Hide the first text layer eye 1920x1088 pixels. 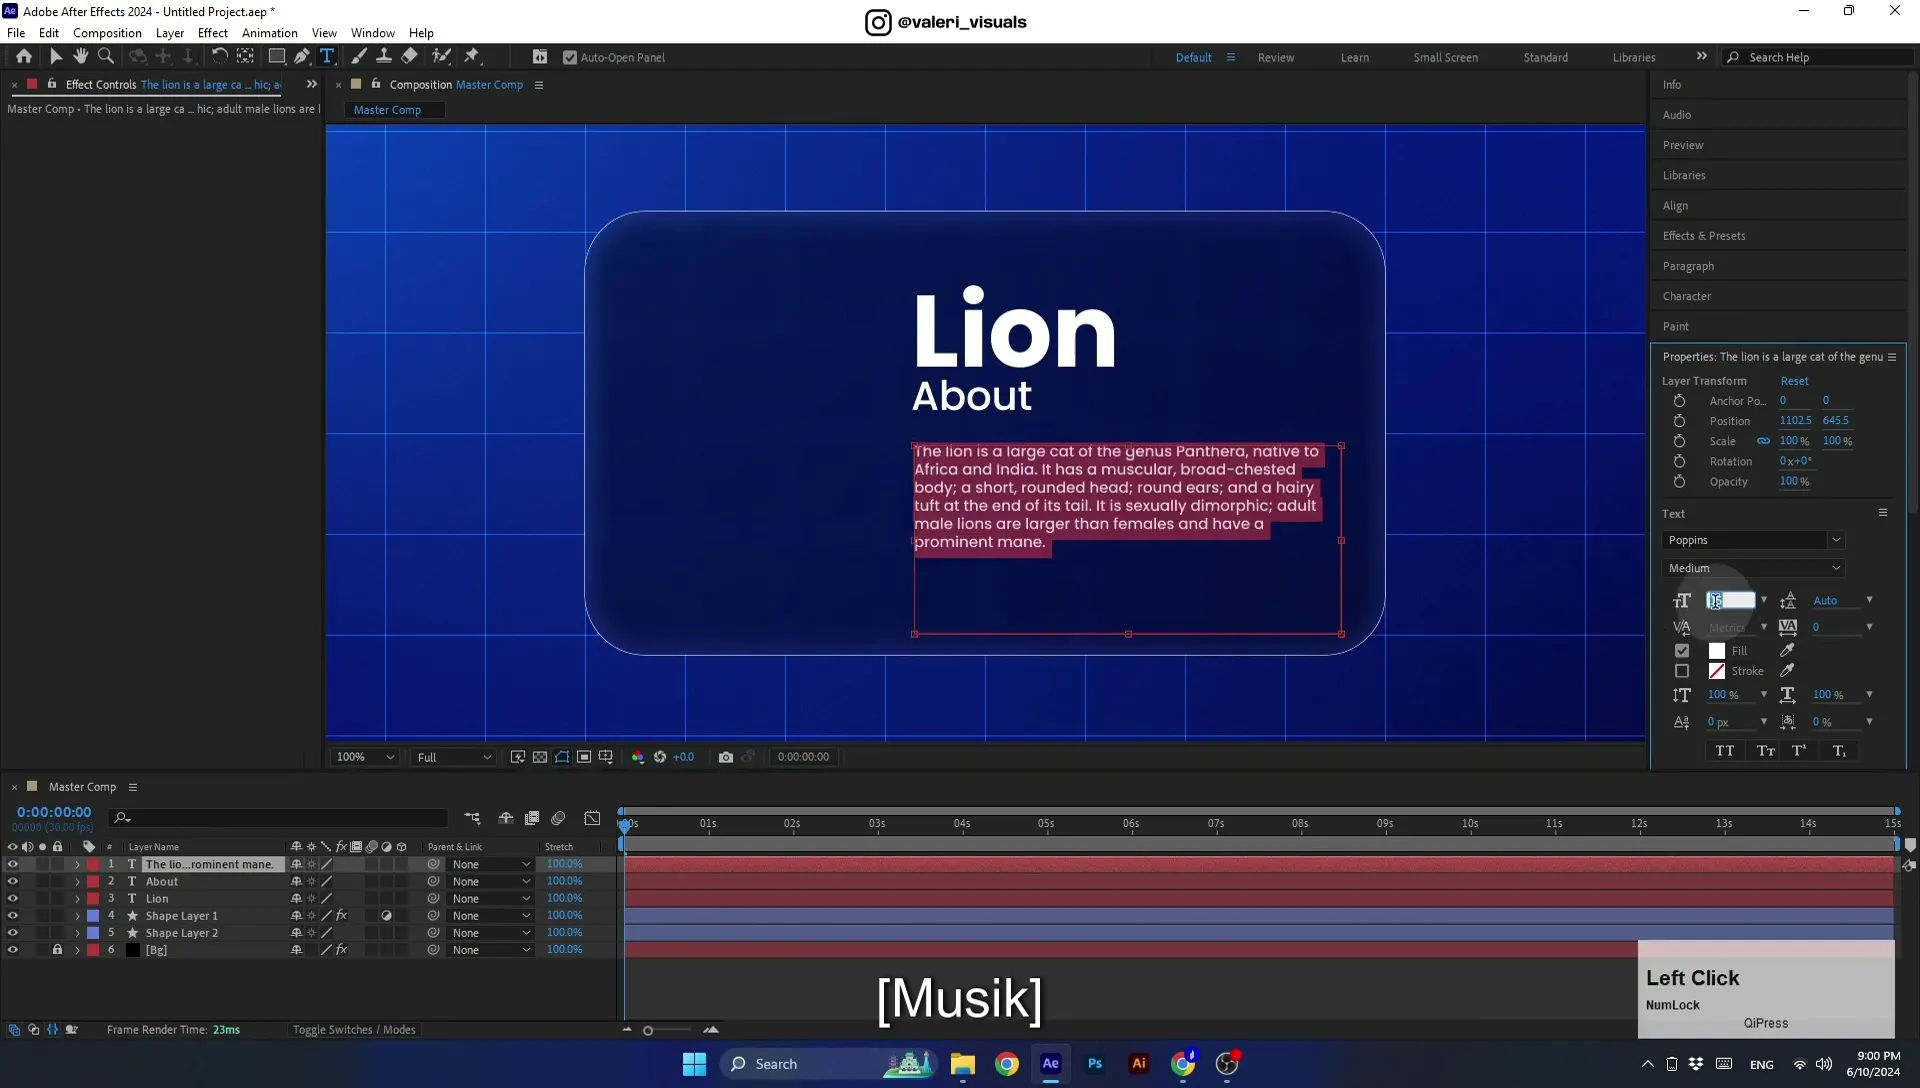pyautogui.click(x=13, y=865)
